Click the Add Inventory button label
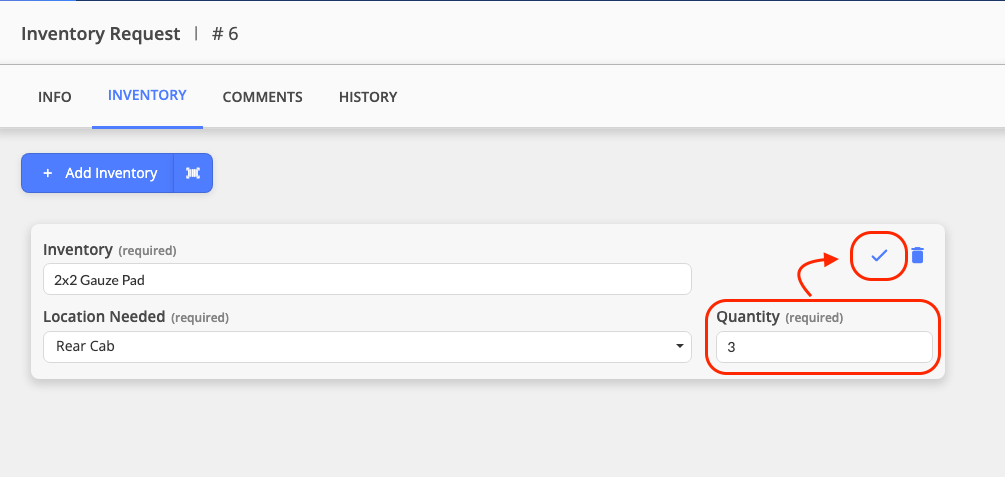 111,173
